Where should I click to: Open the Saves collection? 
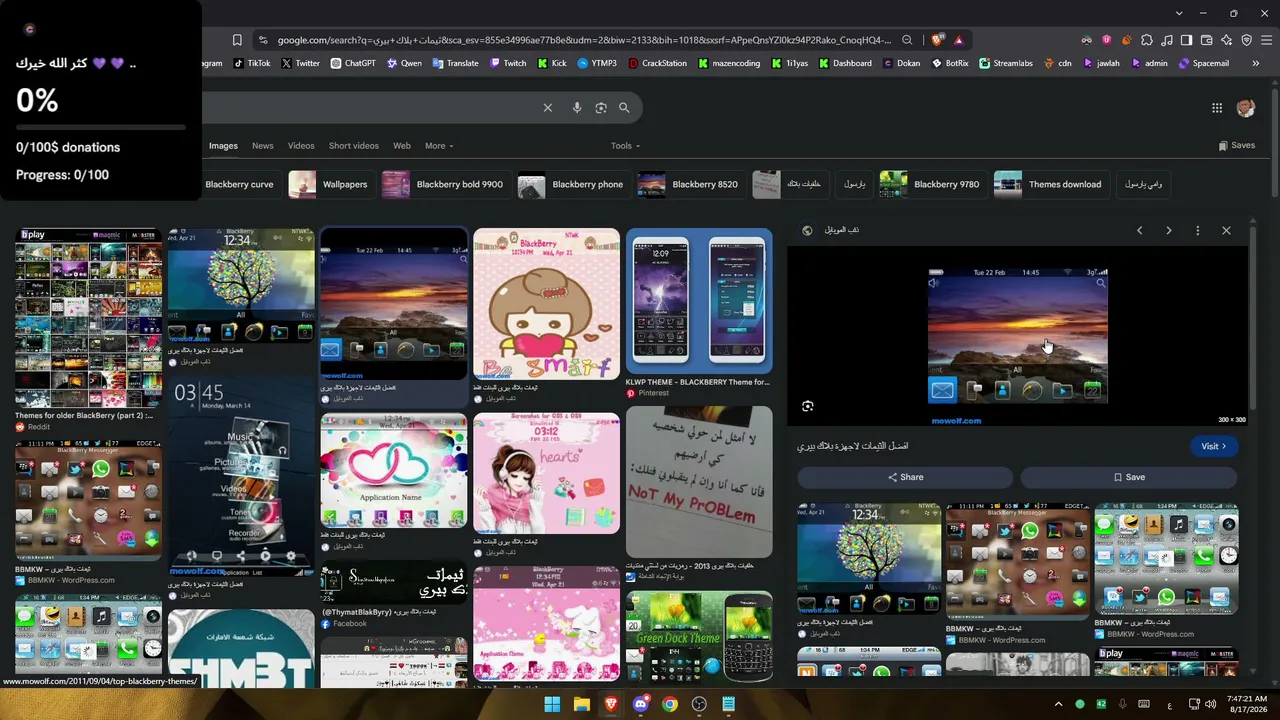[1237, 145]
